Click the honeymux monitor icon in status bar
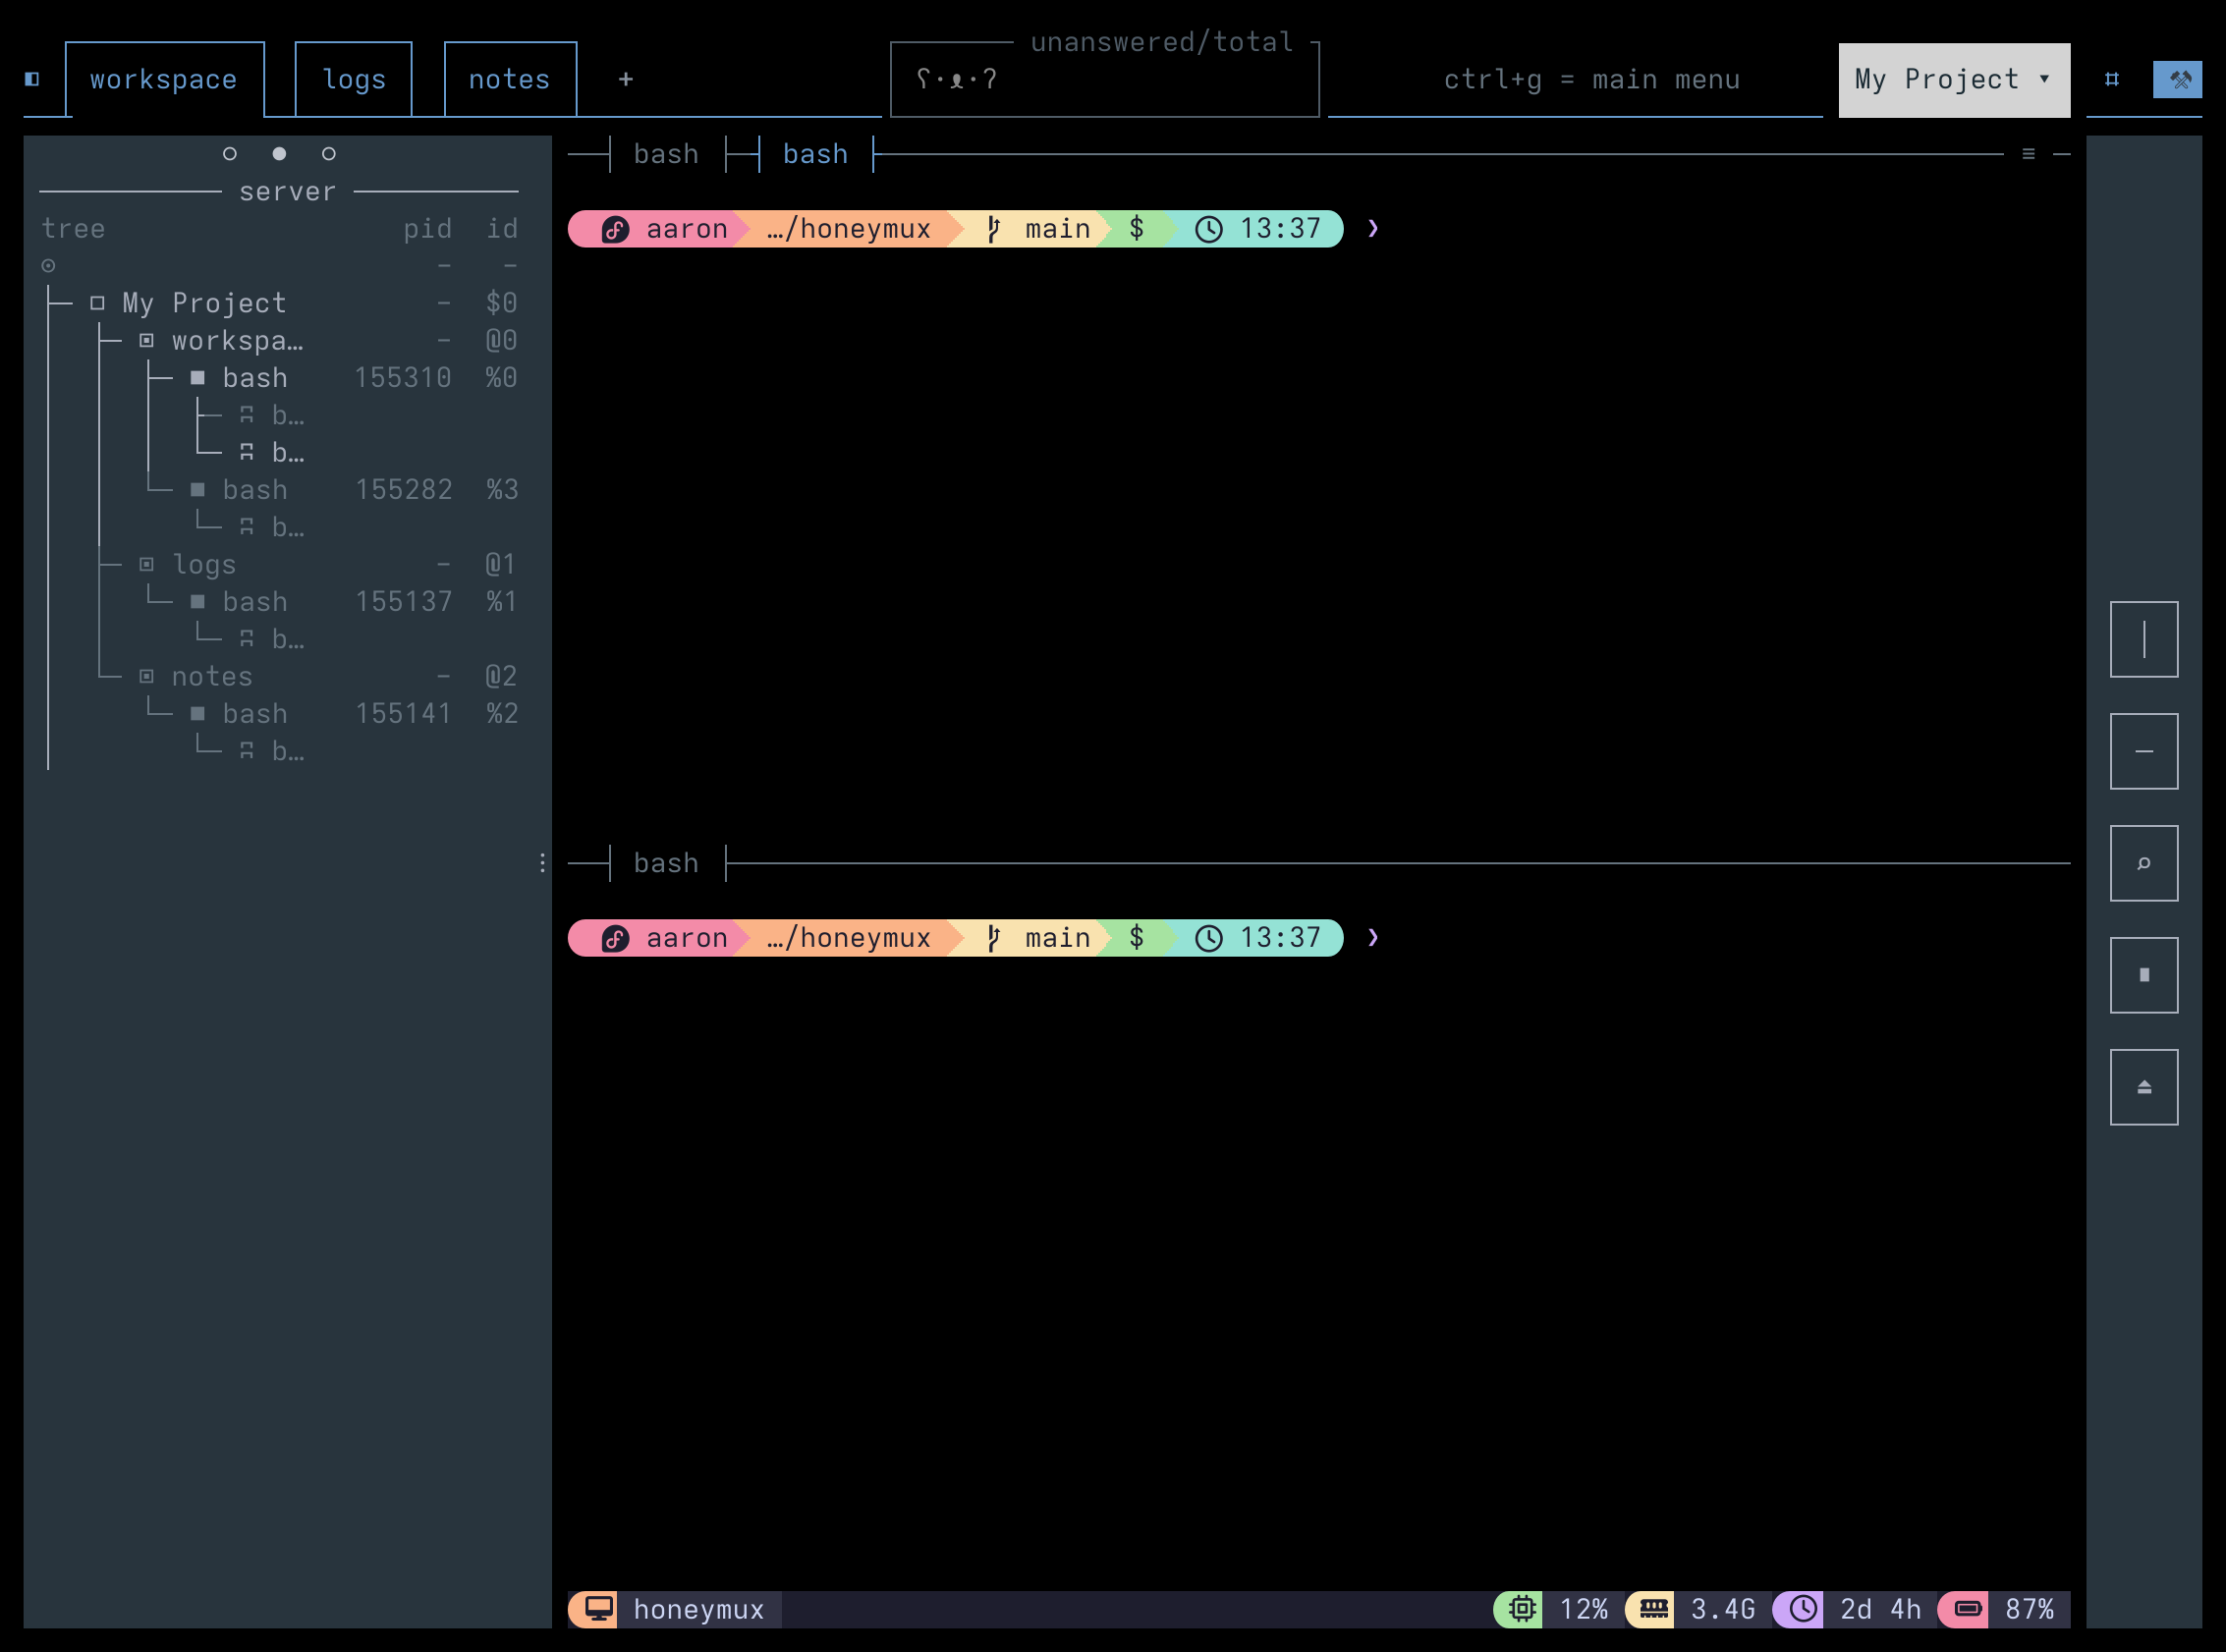The image size is (2226, 1652). pos(598,1609)
